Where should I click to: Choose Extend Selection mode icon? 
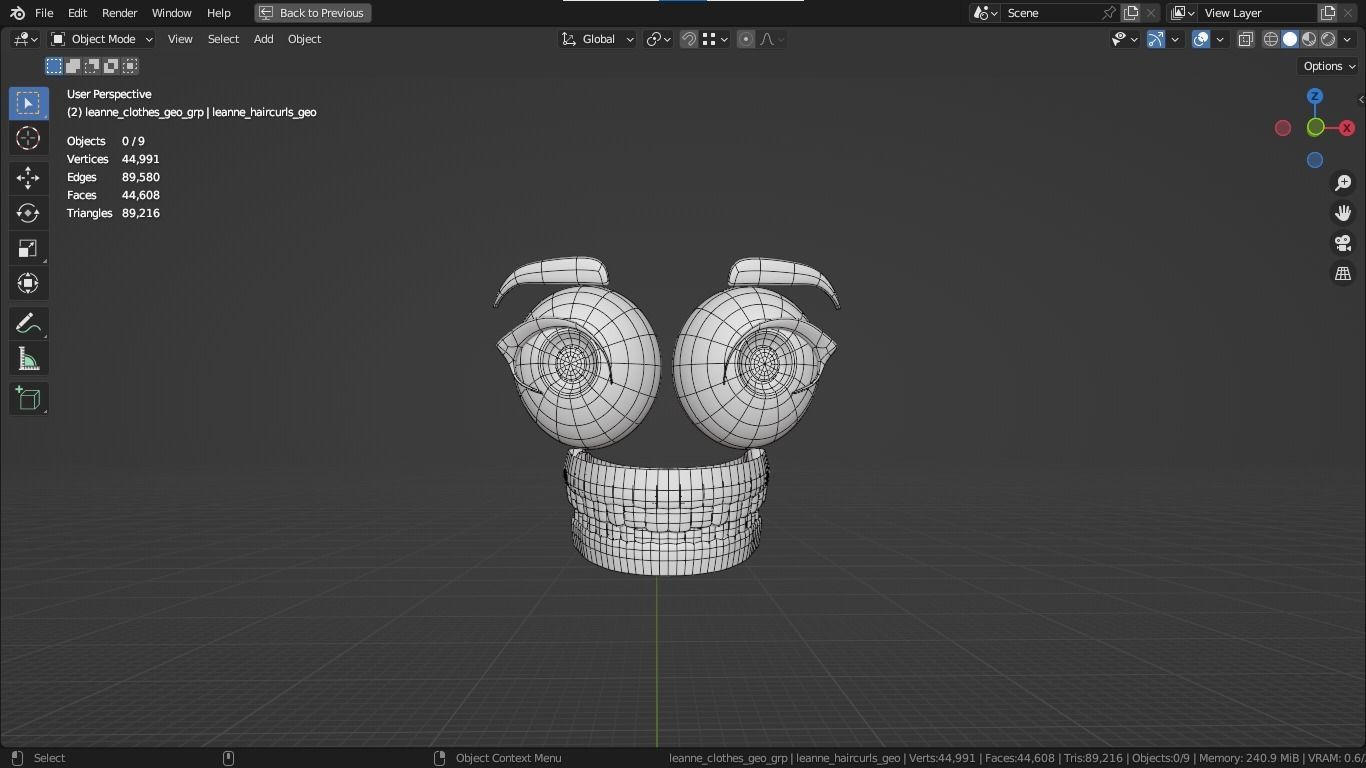tap(73, 66)
